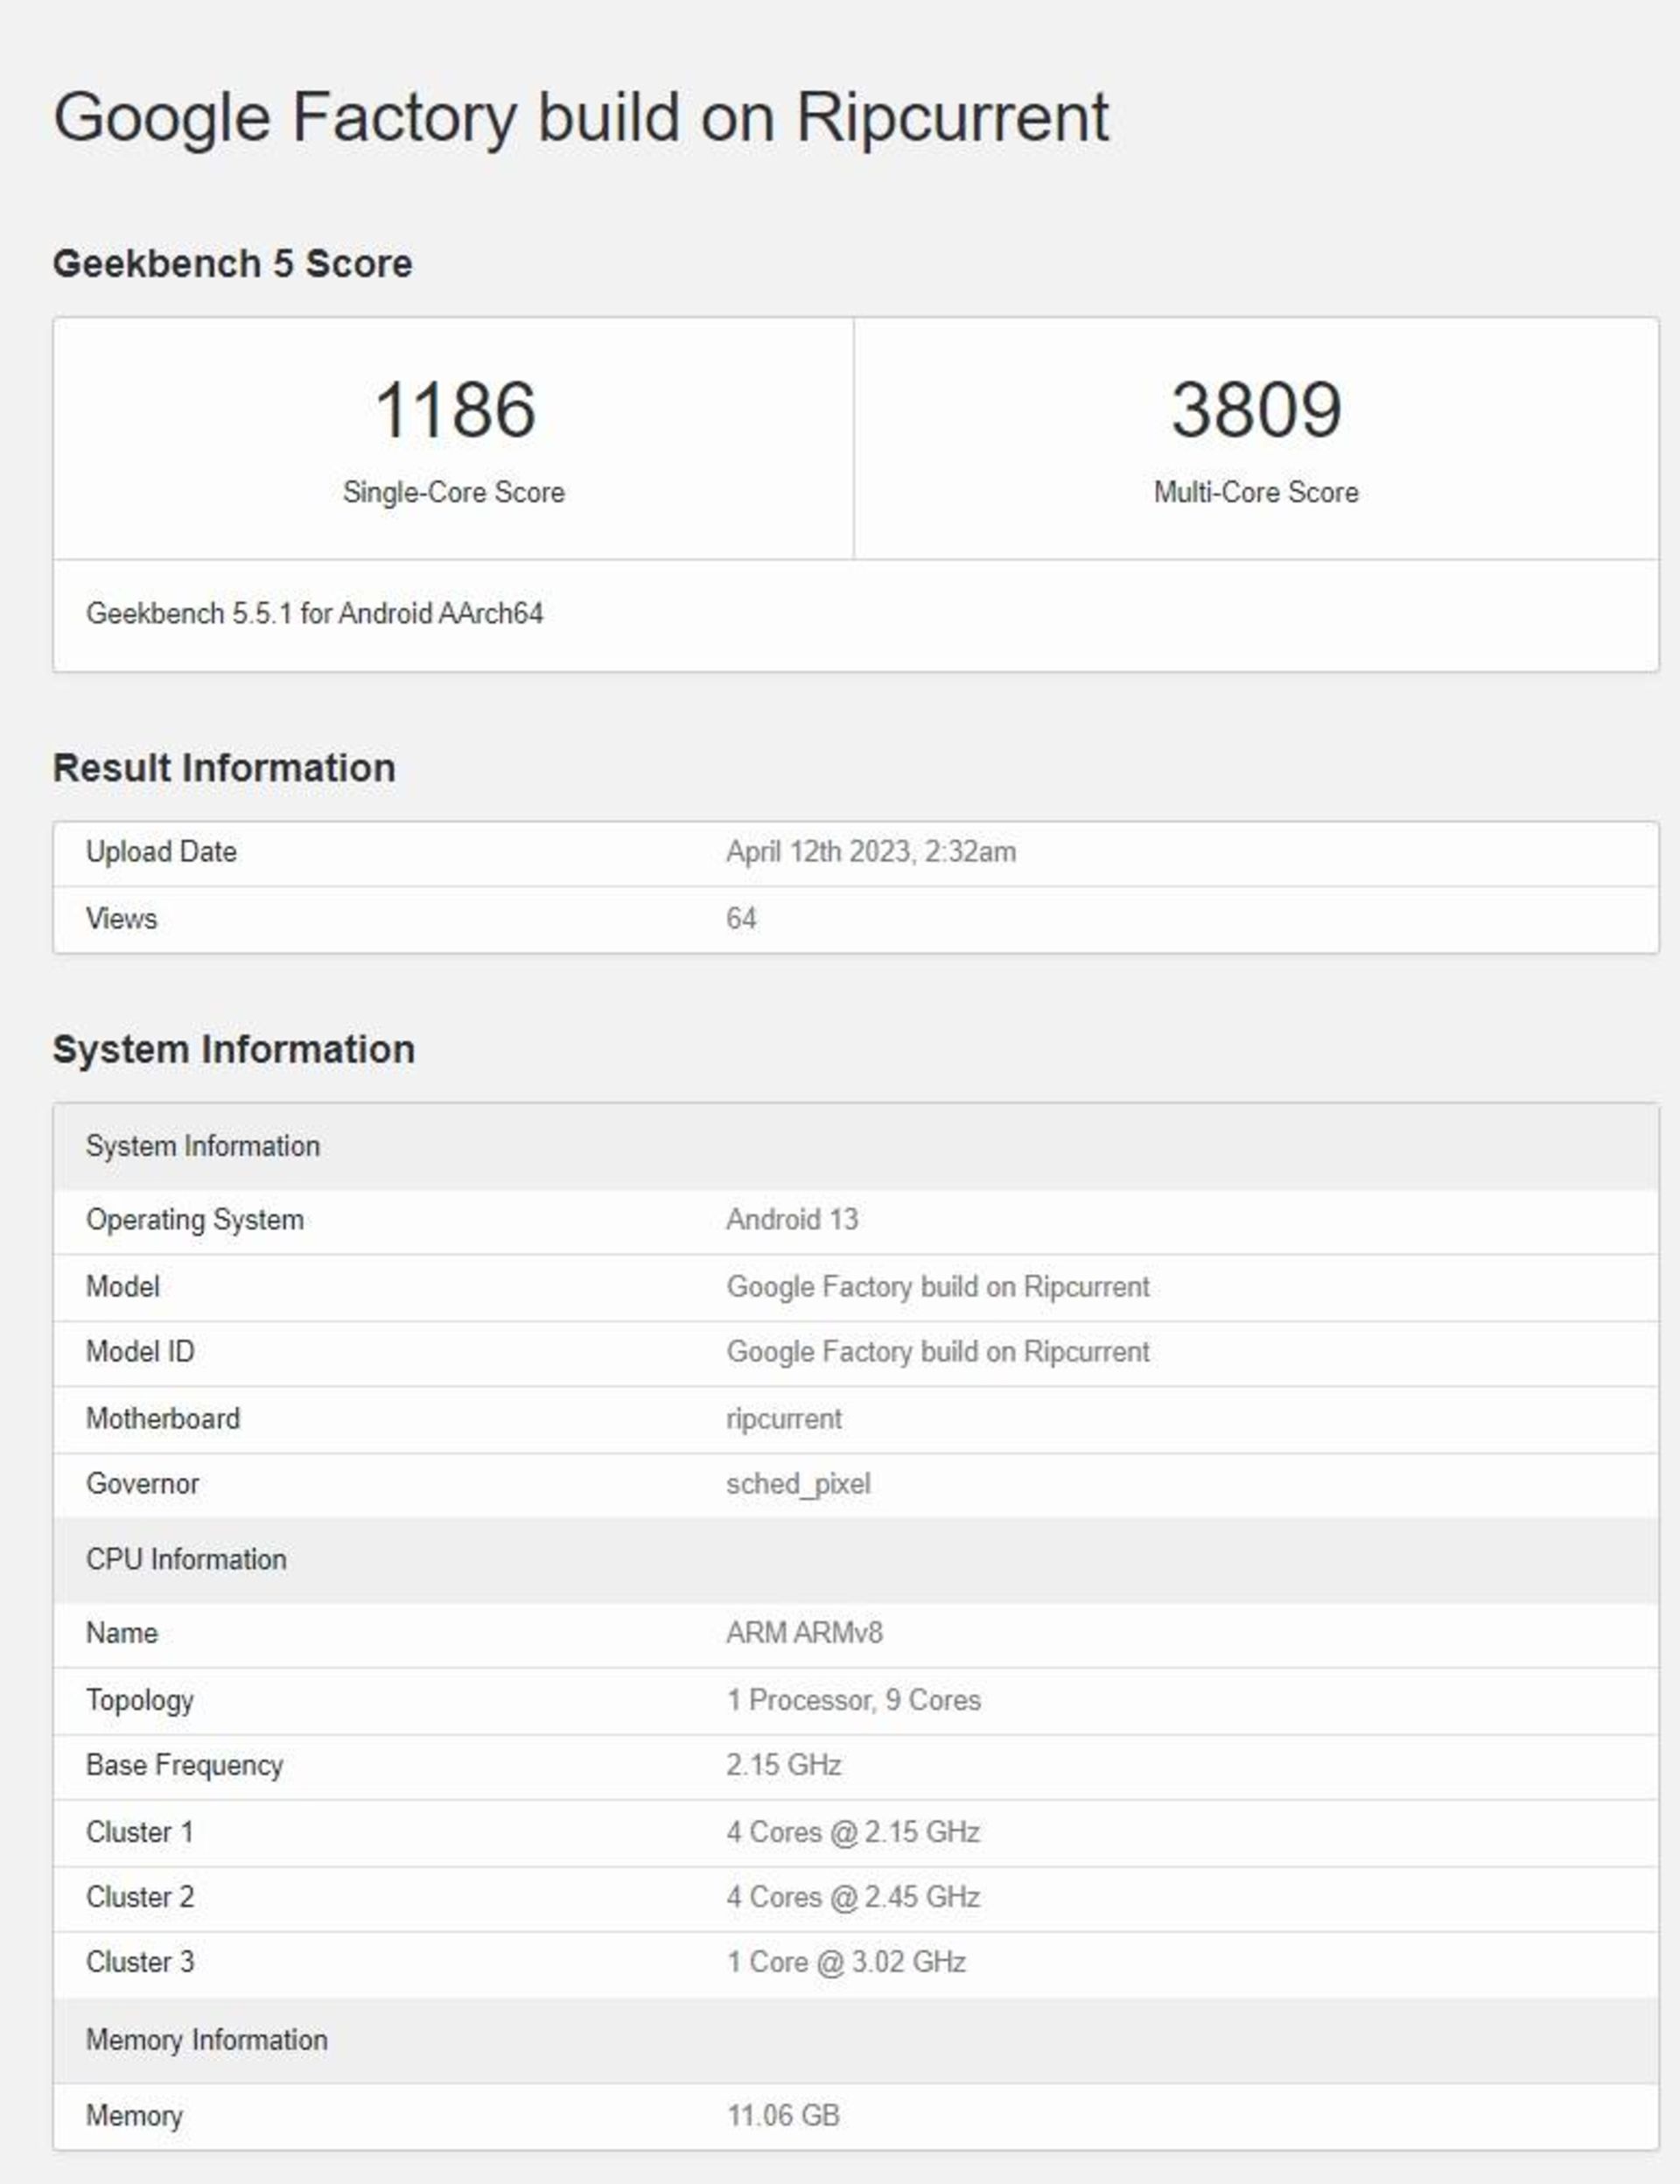The width and height of the screenshot is (1680, 2184).
Task: Click the multi-core score value 3809
Action: (x=1256, y=410)
